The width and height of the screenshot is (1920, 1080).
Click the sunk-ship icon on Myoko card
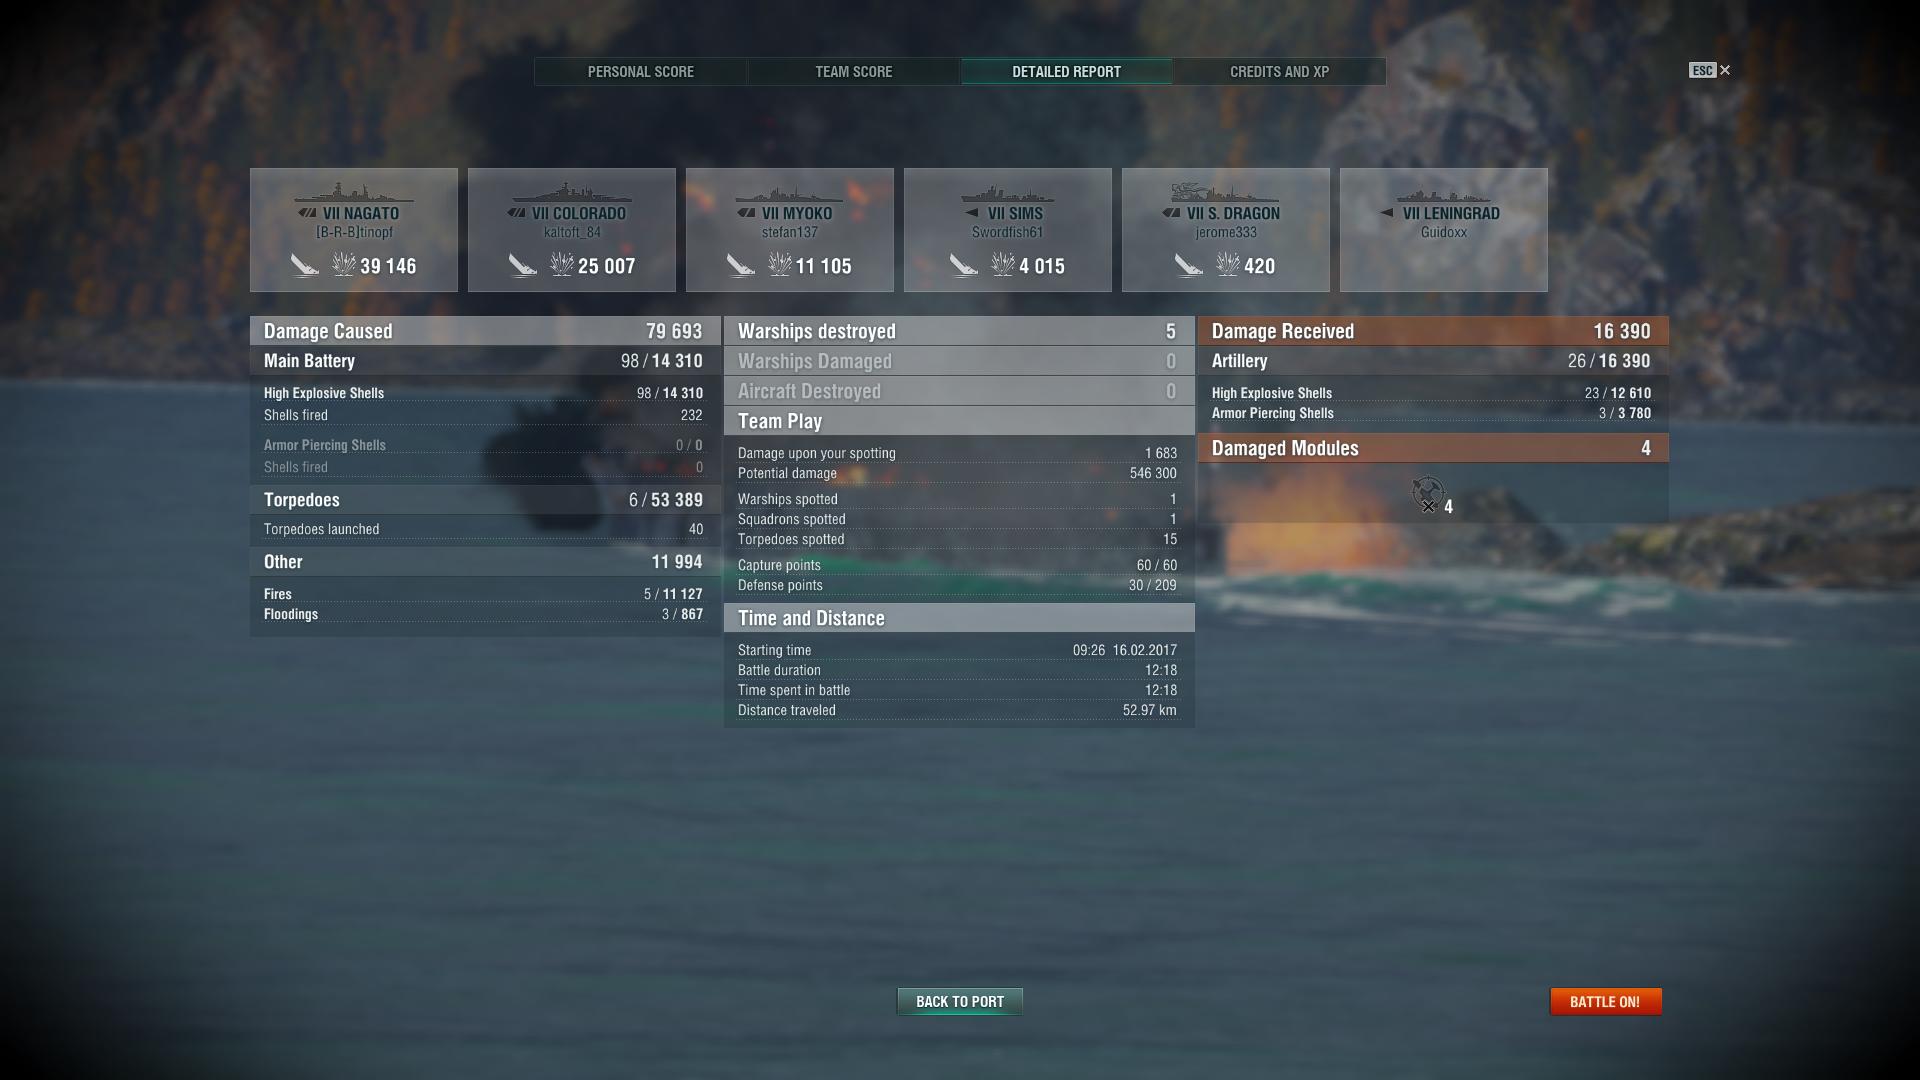[x=740, y=265]
